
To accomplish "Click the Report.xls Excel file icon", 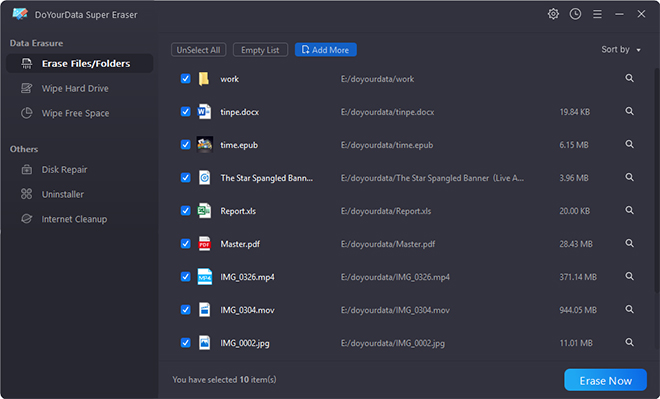I will (204, 210).
